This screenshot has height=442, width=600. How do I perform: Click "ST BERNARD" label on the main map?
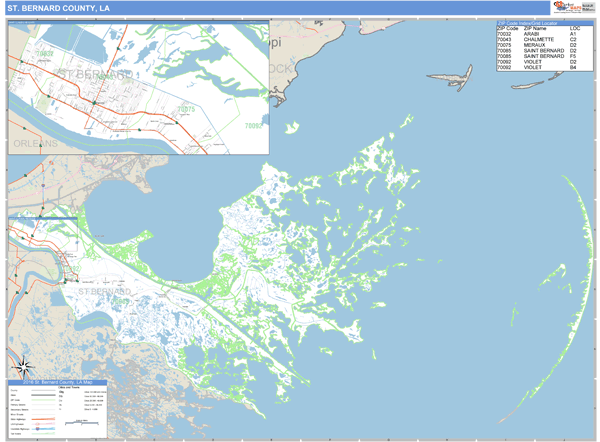pos(104,292)
